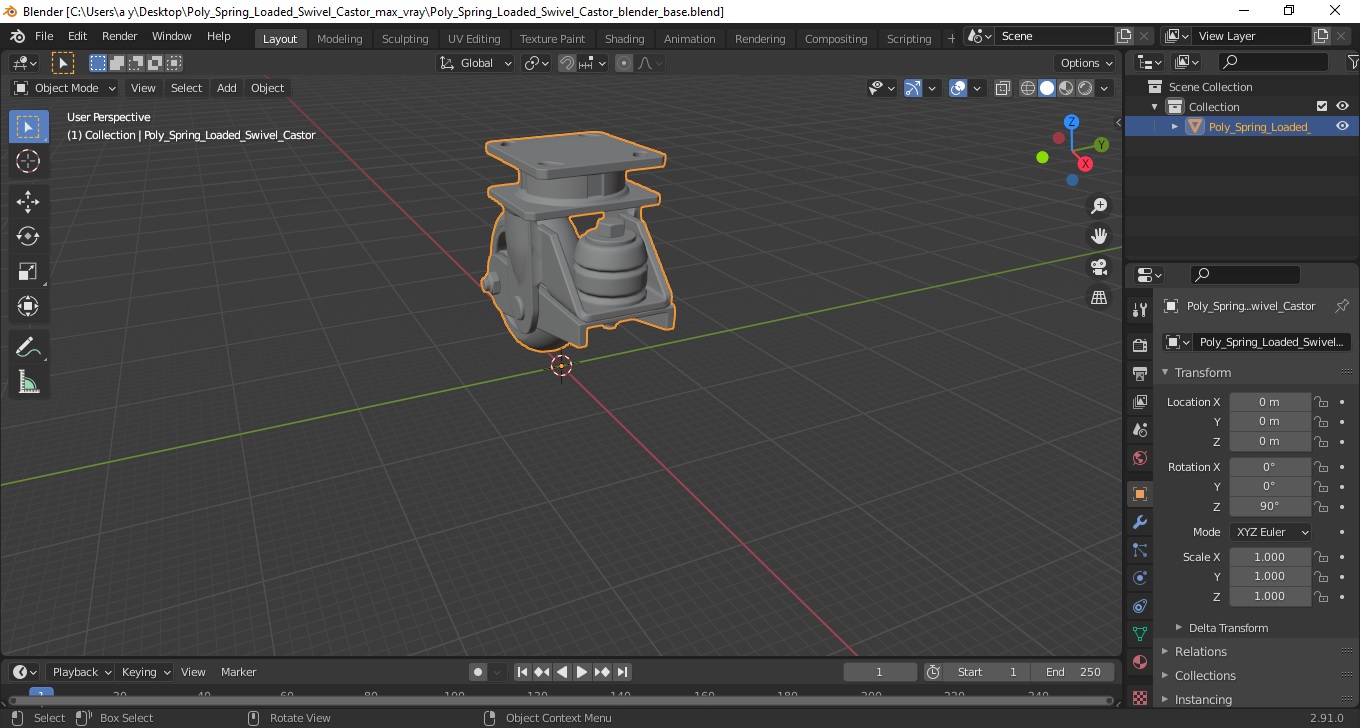Image resolution: width=1360 pixels, height=728 pixels.
Task: Click the red X axis gizmo ball
Action: [1085, 163]
